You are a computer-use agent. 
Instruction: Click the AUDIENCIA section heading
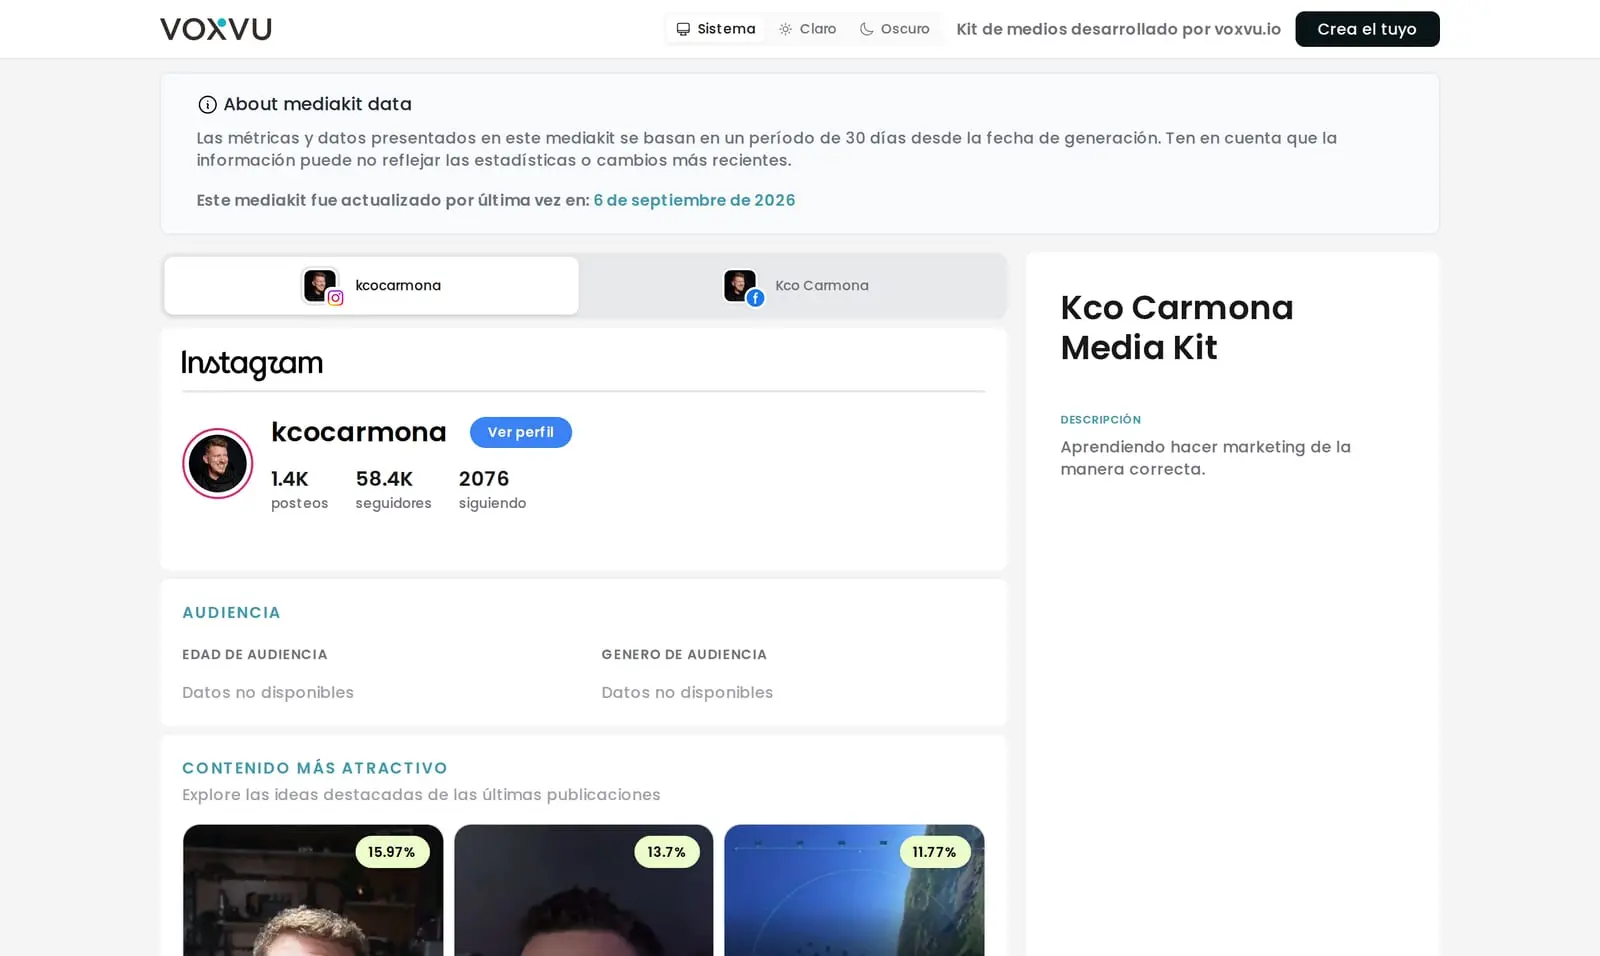(x=231, y=612)
